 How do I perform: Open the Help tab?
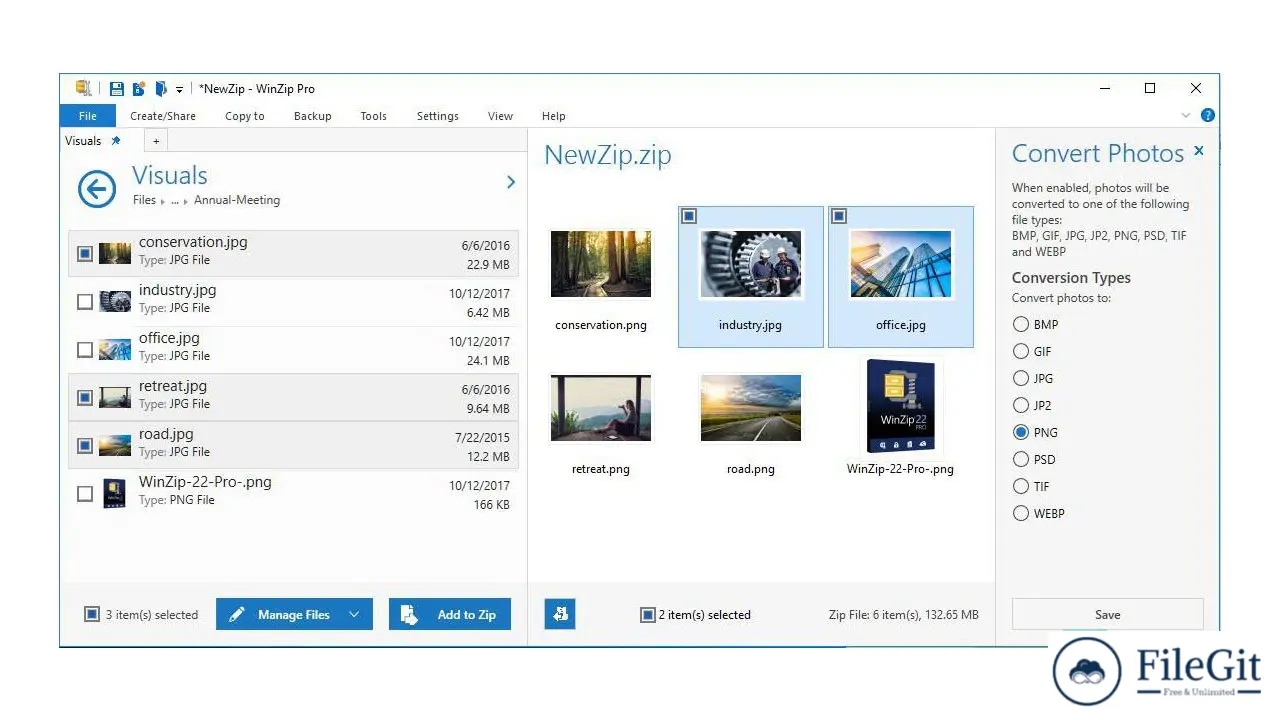click(553, 116)
